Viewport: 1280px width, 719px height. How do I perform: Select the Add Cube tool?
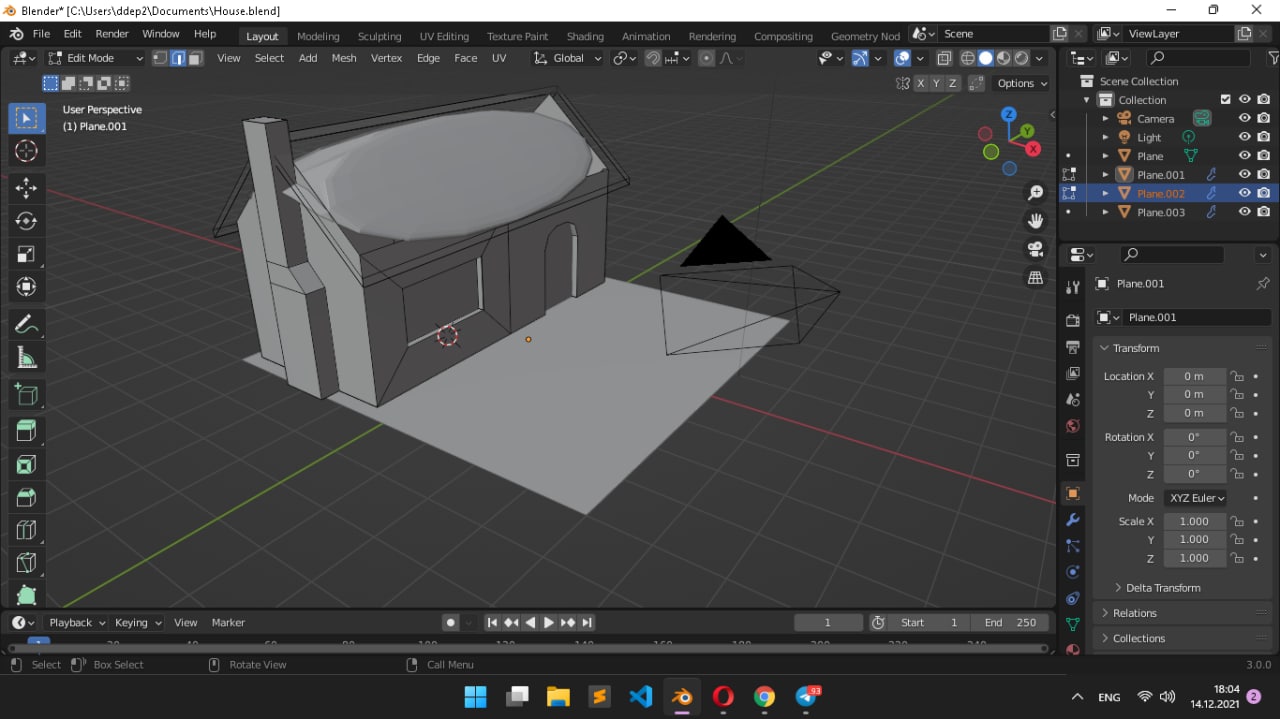pyautogui.click(x=27, y=394)
